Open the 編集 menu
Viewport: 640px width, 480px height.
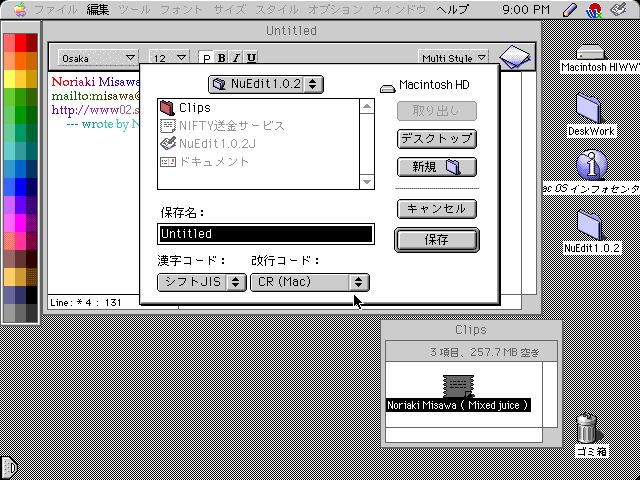click(98, 9)
